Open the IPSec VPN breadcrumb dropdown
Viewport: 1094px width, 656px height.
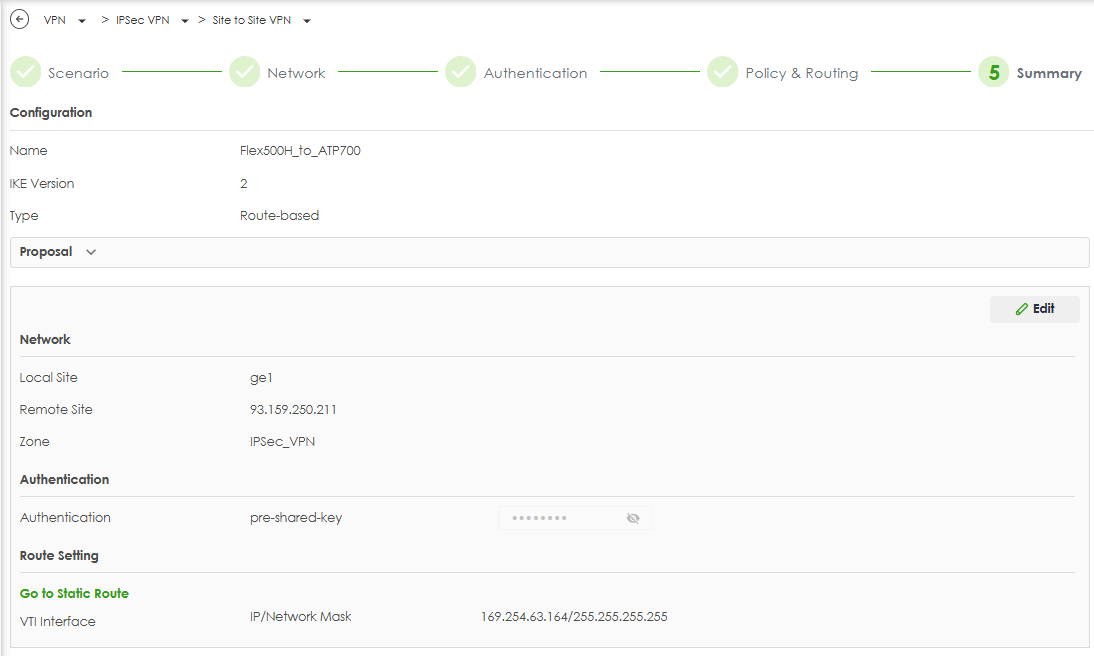pos(185,21)
